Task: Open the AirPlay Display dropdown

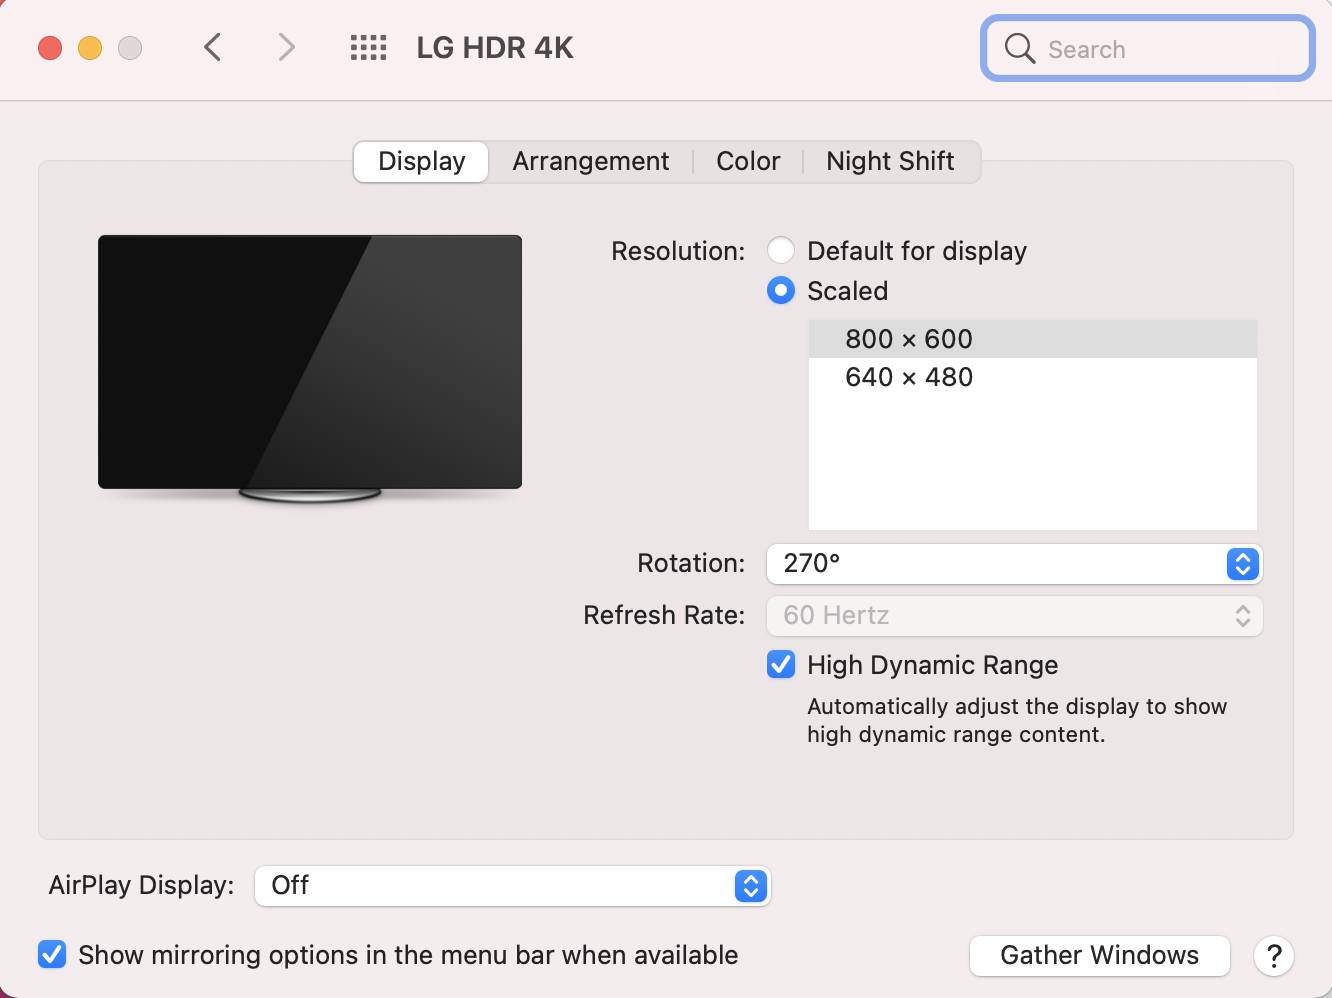Action: click(x=512, y=886)
